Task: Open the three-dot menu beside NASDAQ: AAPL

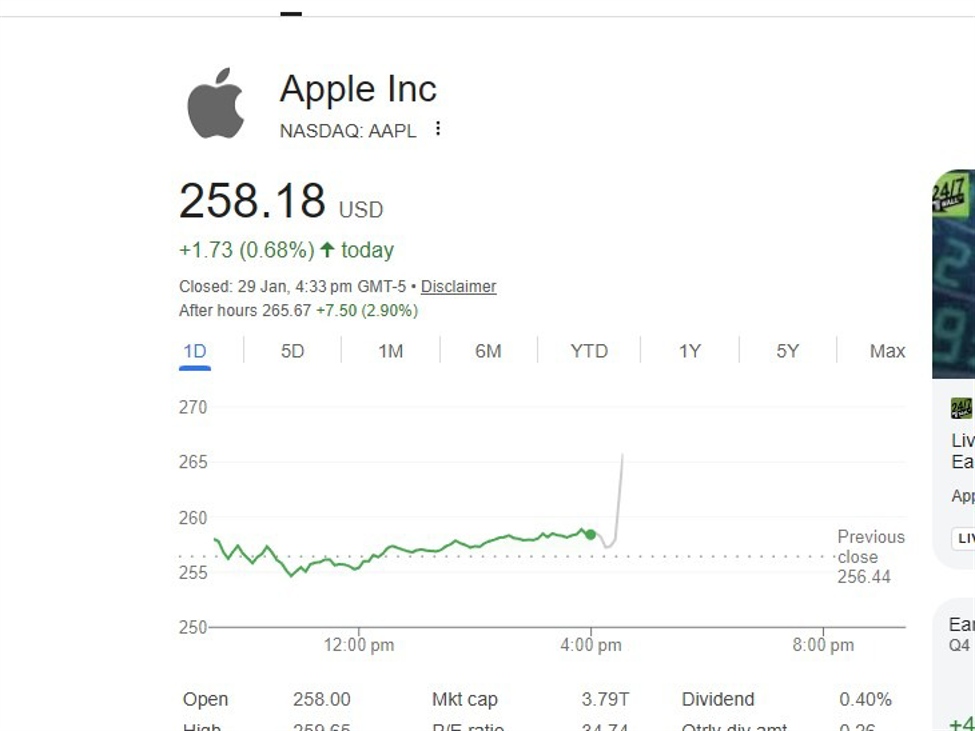Action: (x=437, y=129)
